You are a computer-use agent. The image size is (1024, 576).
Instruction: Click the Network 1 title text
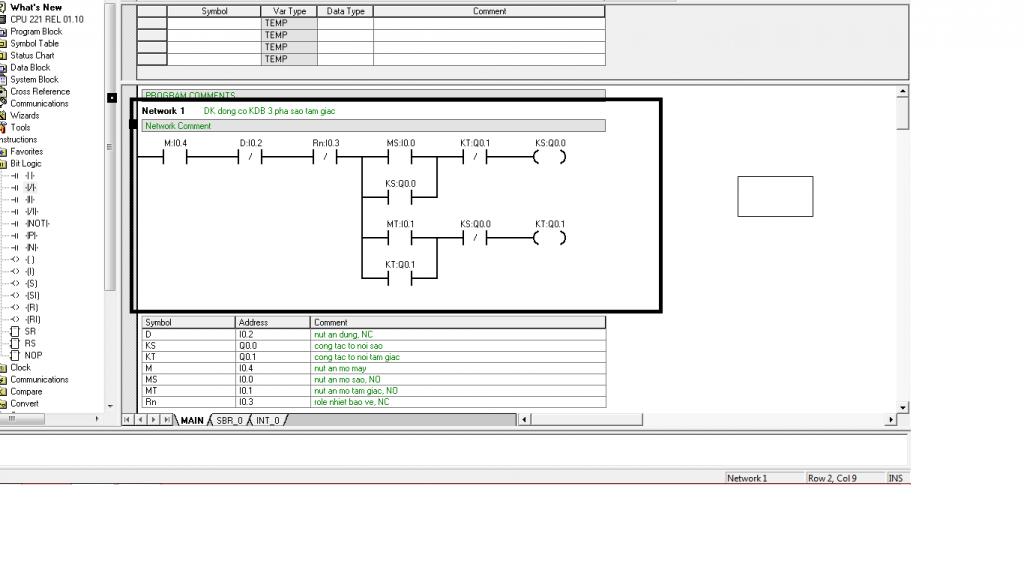[x=163, y=111]
